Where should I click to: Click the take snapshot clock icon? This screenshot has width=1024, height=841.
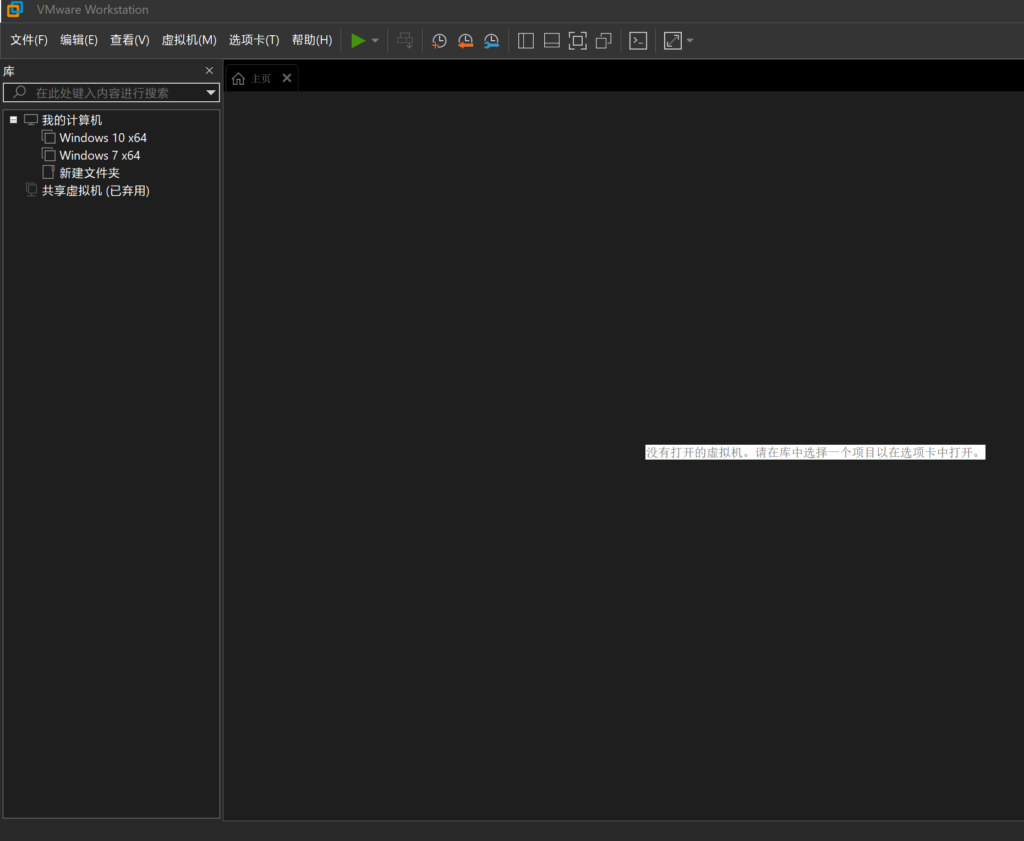coord(439,41)
